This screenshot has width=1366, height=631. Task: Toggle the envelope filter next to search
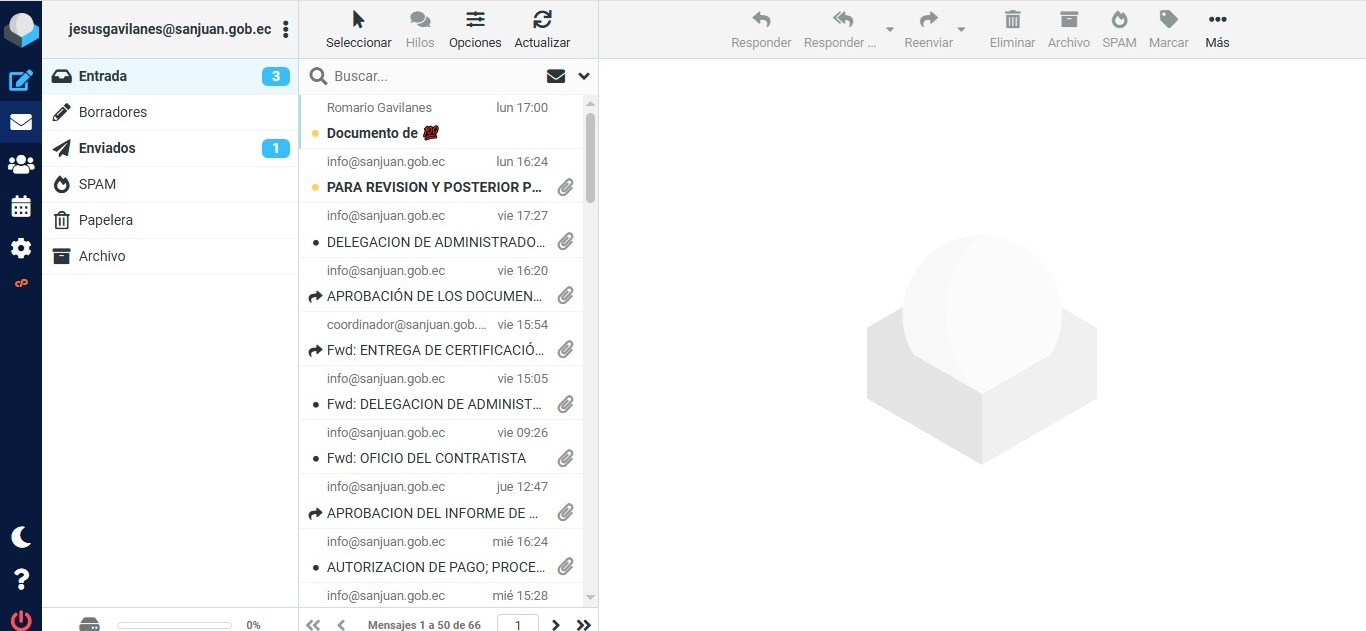(556, 76)
